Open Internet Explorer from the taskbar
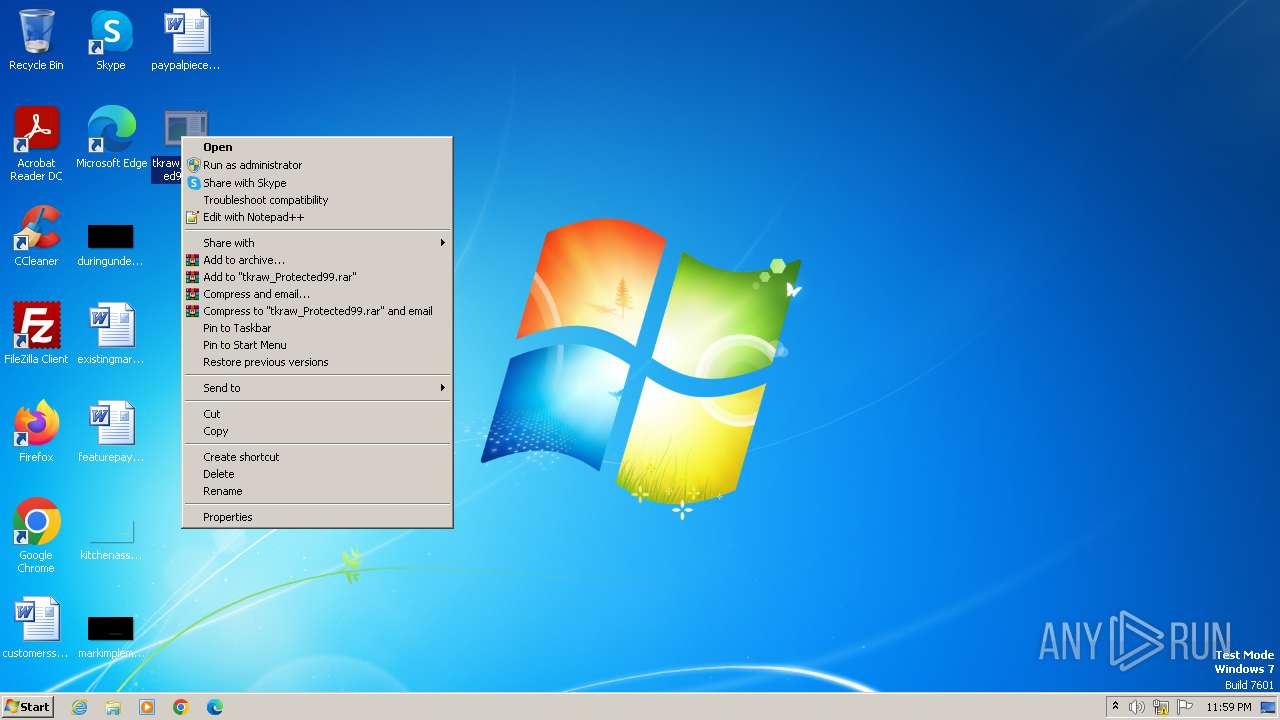Screen dimensions: 1280x720 click(79, 707)
